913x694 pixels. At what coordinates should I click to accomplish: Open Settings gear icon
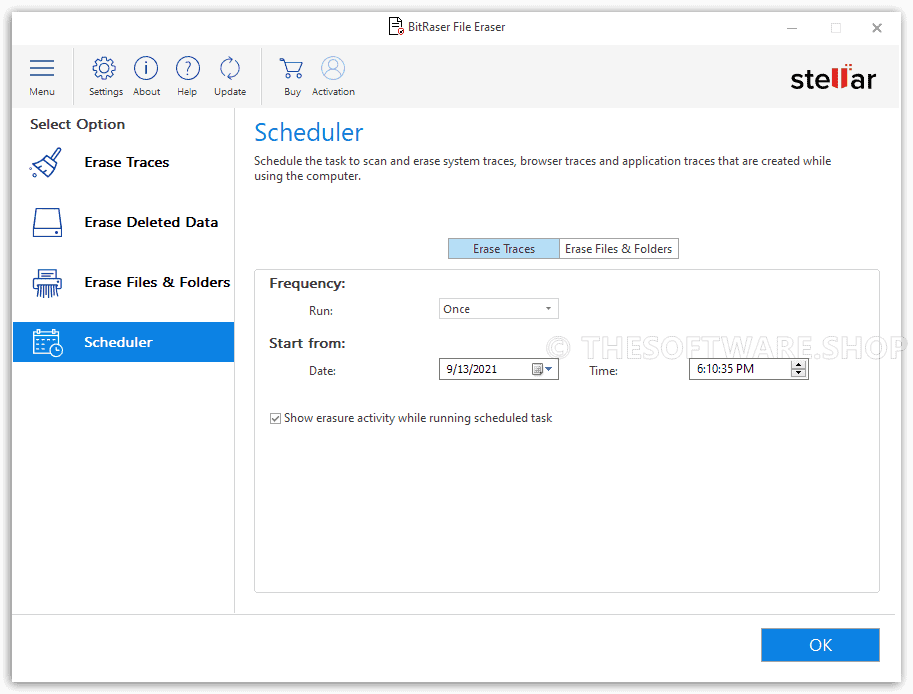coord(105,68)
